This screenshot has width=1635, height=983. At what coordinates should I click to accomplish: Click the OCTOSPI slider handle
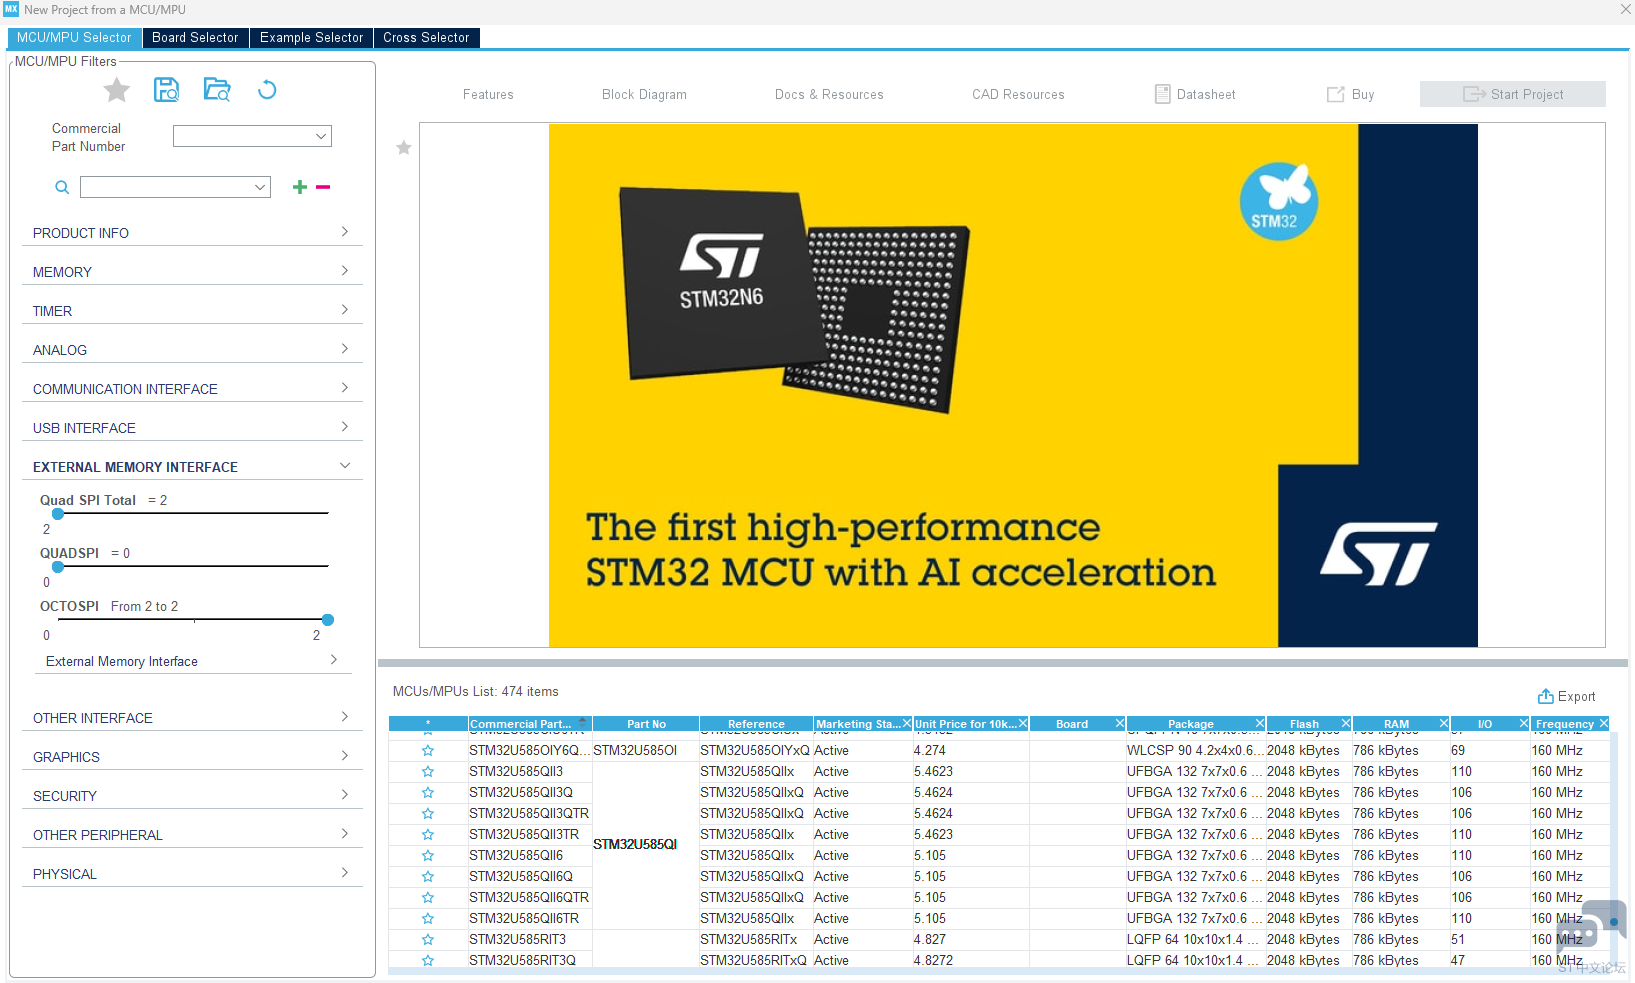point(327,620)
